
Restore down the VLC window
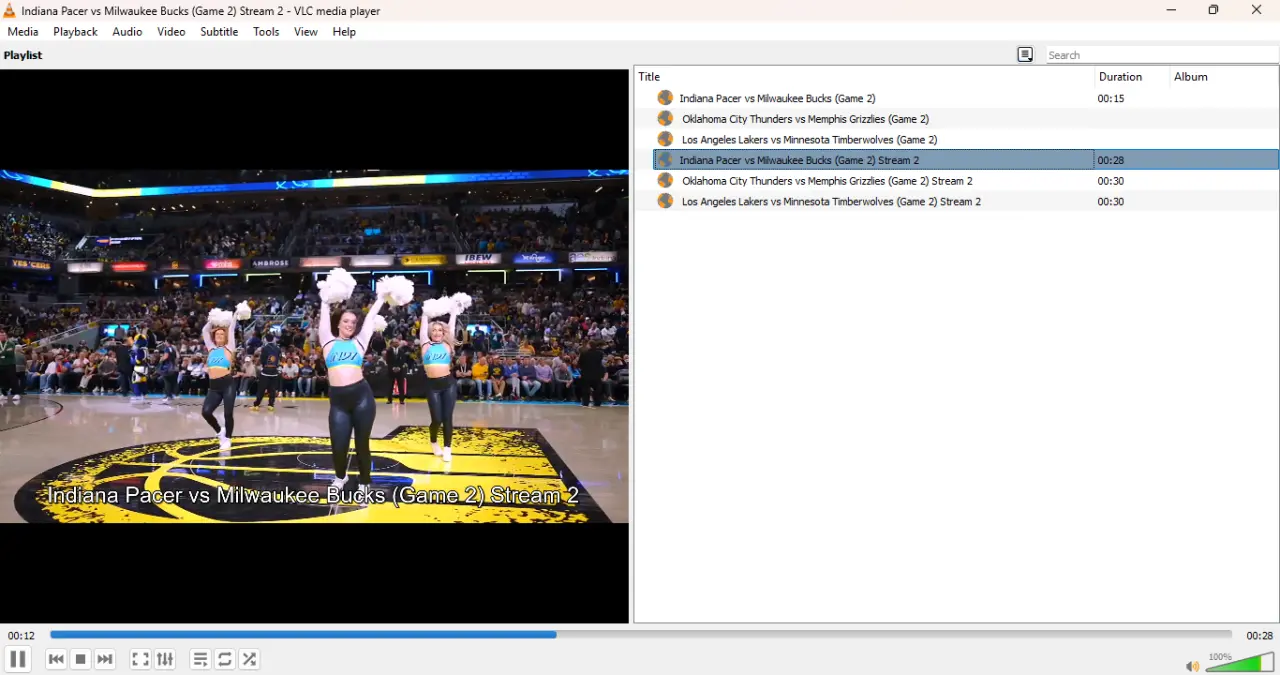[x=1213, y=10]
